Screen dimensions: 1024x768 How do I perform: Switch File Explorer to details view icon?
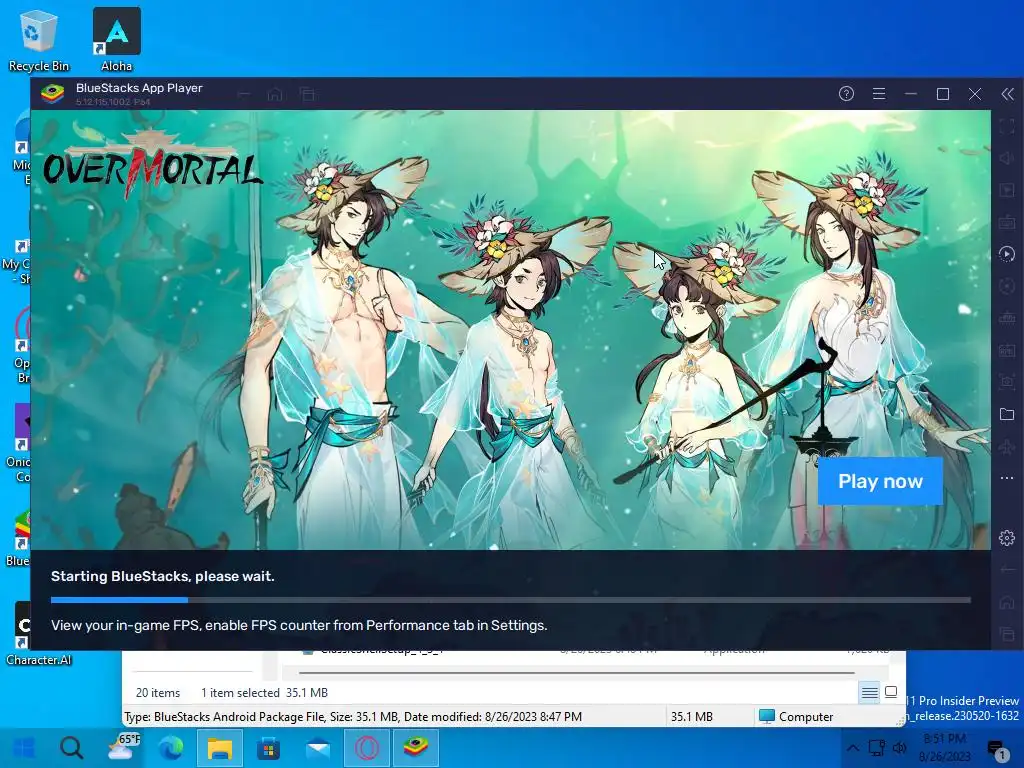click(x=869, y=692)
